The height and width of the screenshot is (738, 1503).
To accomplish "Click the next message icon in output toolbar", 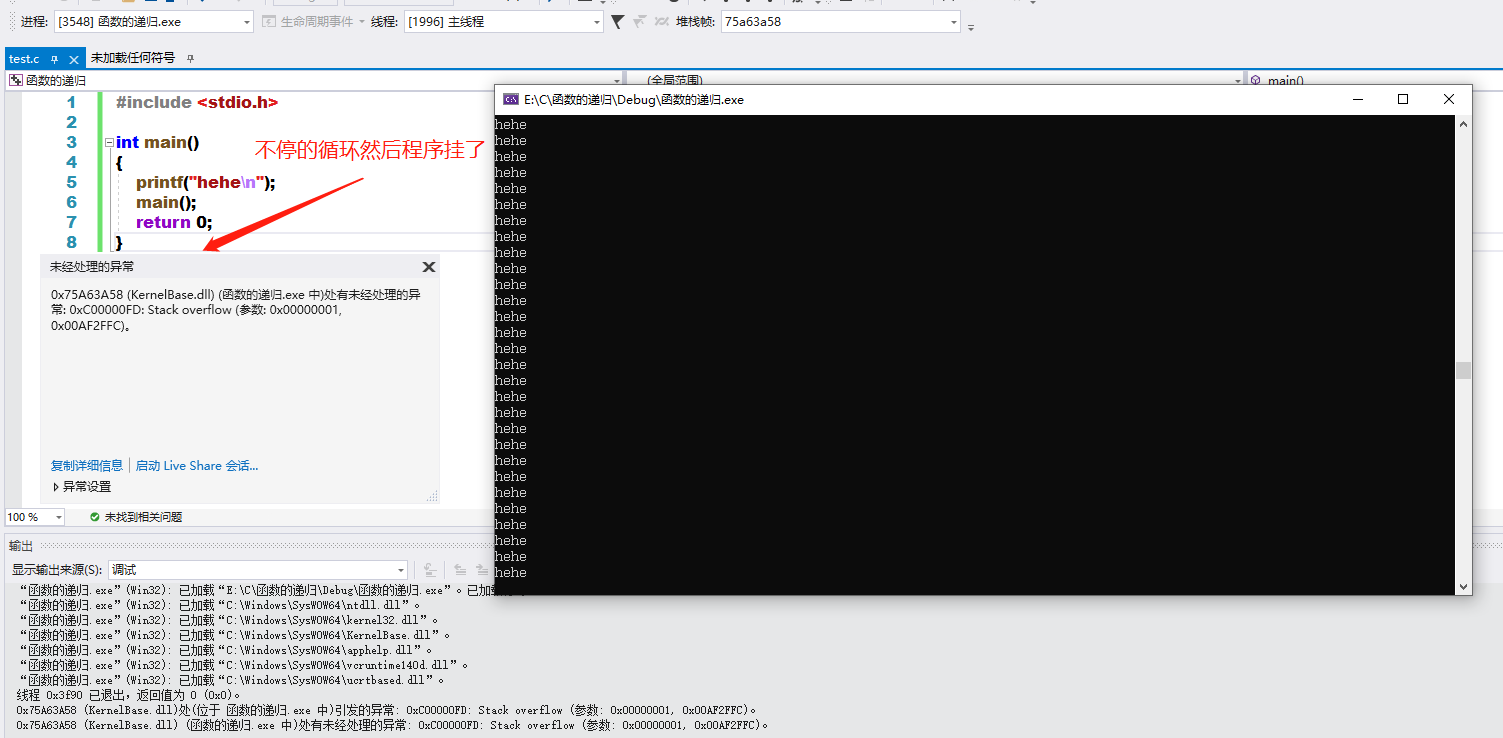I will coord(483,569).
